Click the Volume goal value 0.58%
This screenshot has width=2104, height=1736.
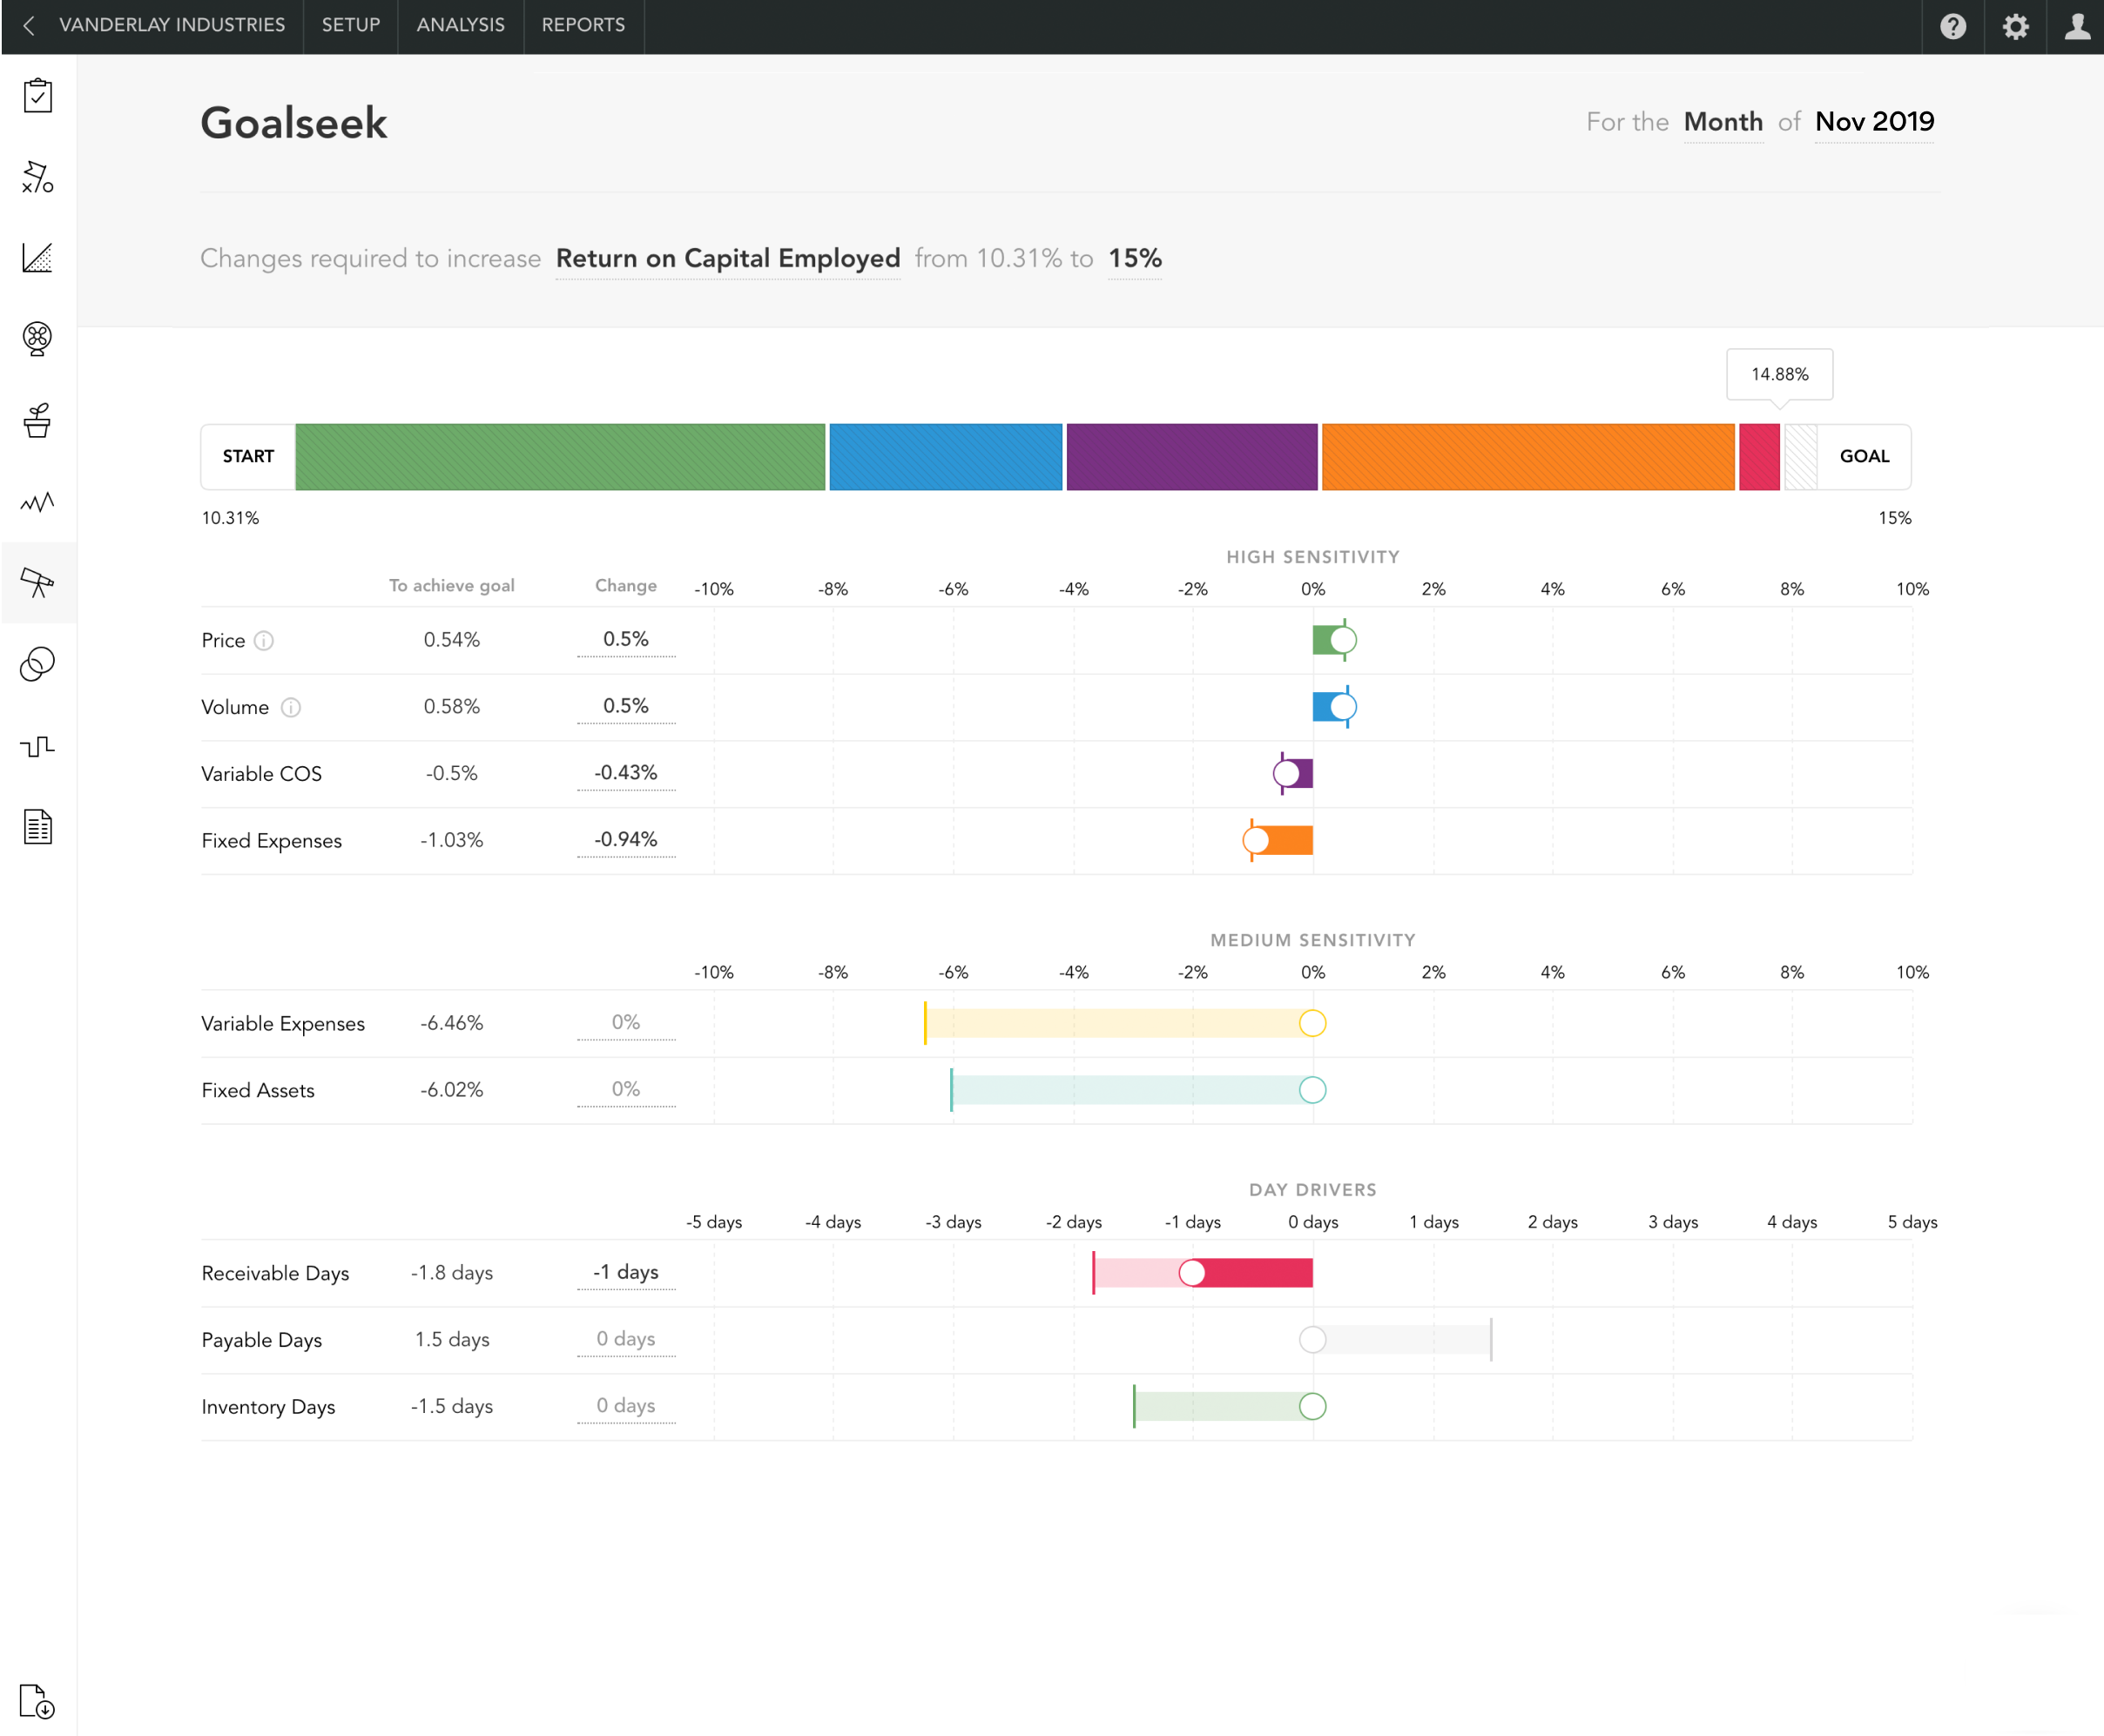(452, 707)
